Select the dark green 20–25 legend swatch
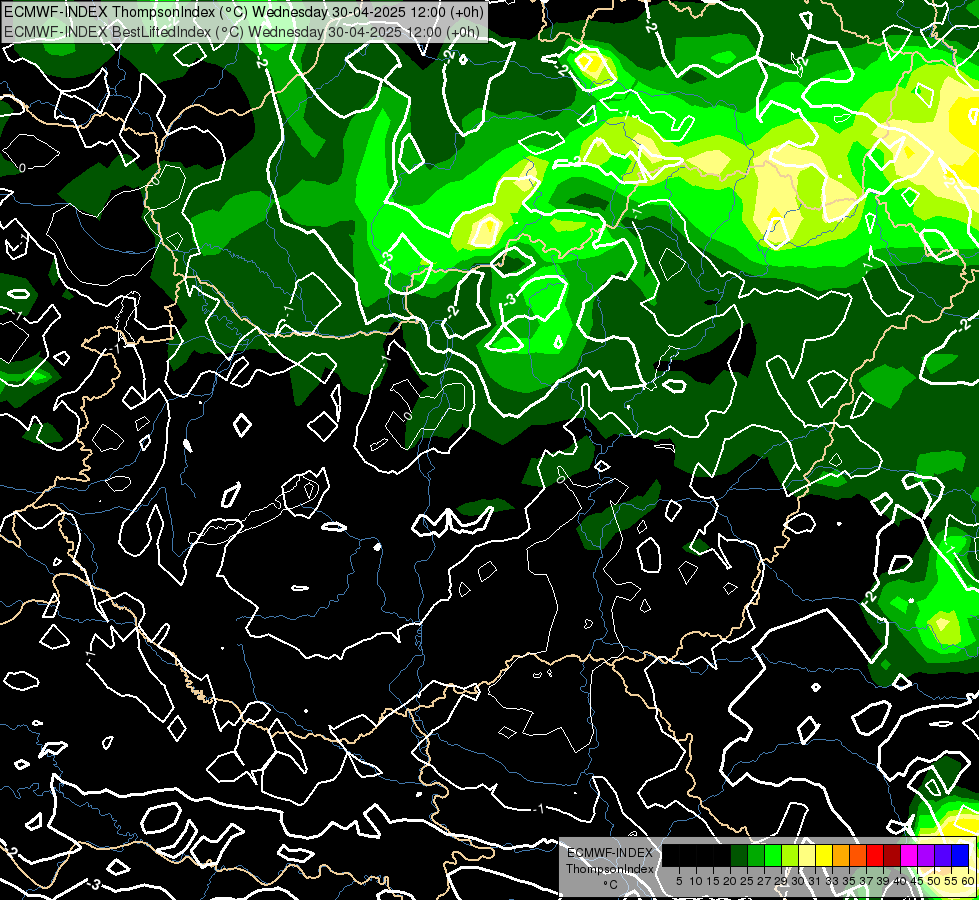Viewport: 979px width, 900px height. click(x=739, y=855)
